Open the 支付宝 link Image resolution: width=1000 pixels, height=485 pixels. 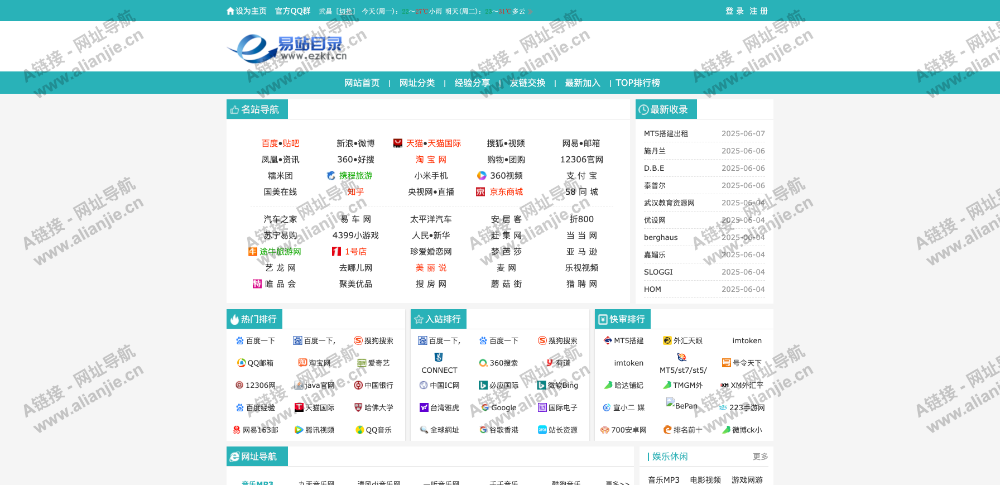(582, 175)
